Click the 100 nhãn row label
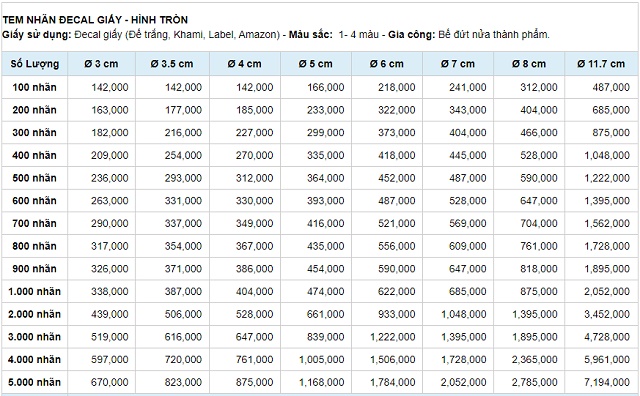Screen dimensions: 640x396 (35, 87)
